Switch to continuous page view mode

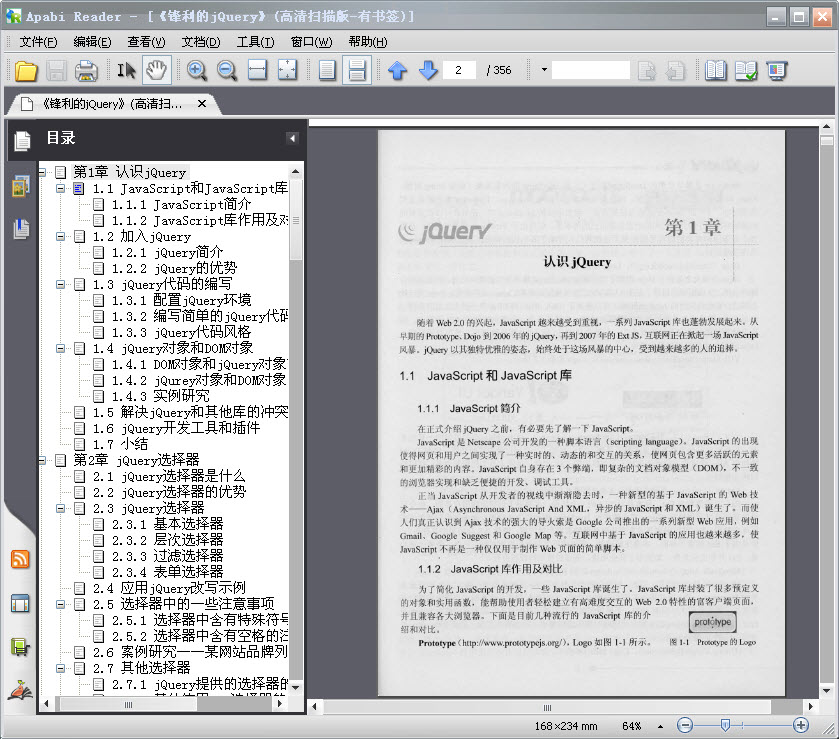tap(357, 71)
